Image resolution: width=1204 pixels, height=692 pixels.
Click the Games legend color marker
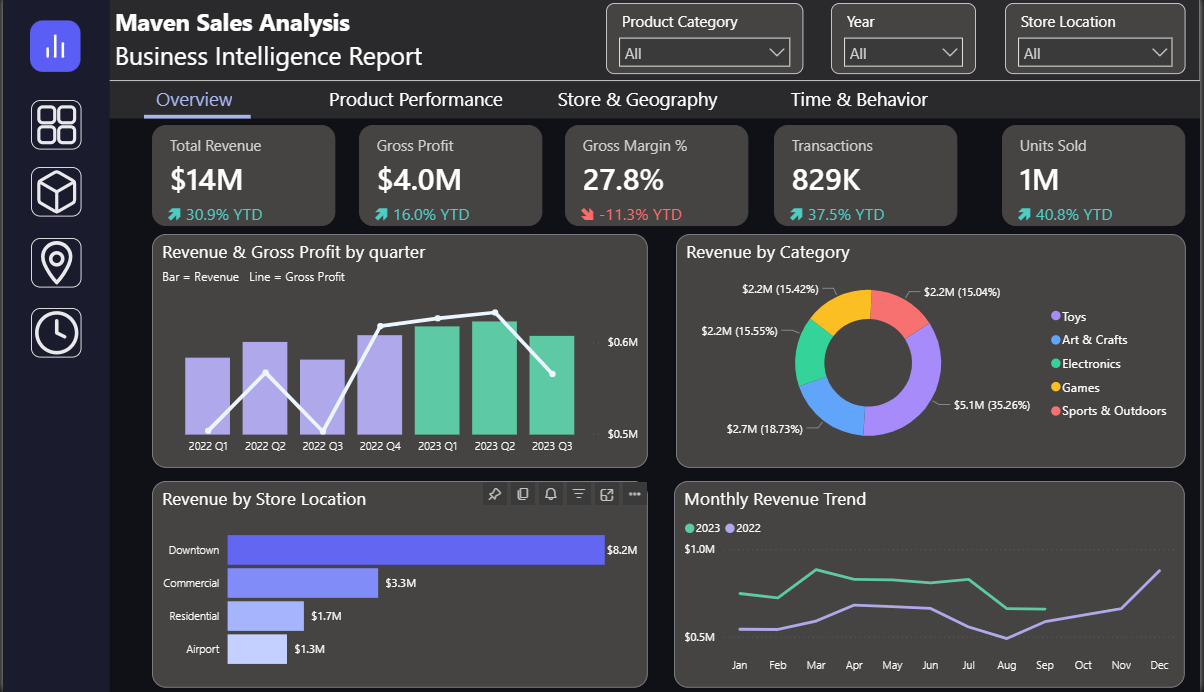(x=1055, y=388)
